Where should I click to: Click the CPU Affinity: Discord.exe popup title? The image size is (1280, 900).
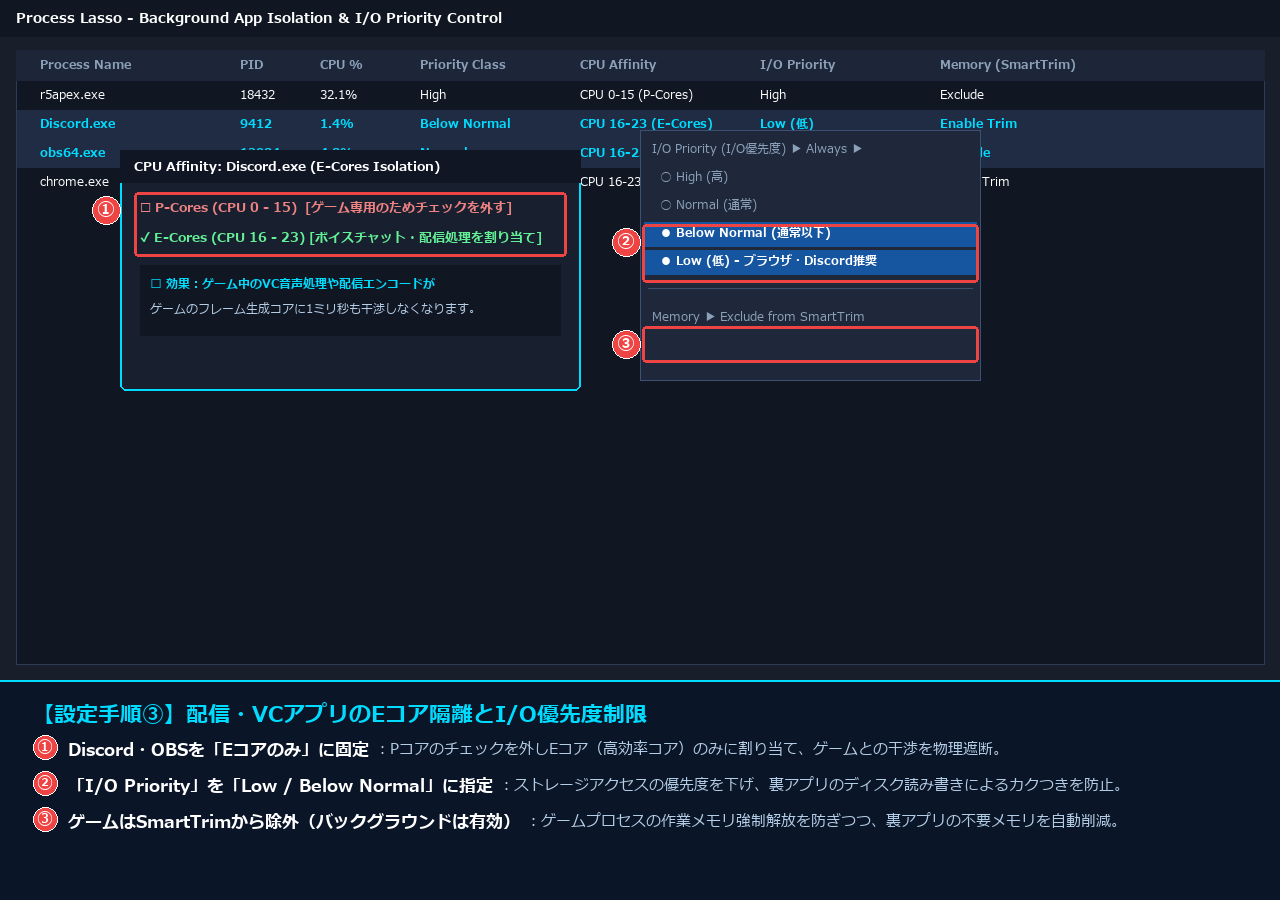tap(287, 166)
